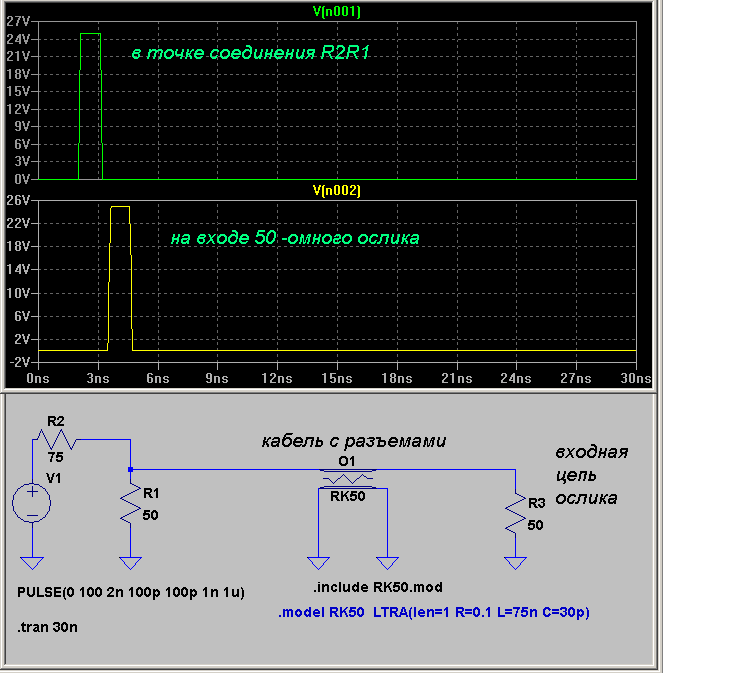The image size is (740, 673).
Task: Click the right ground under RK50 line
Action: 387,563
